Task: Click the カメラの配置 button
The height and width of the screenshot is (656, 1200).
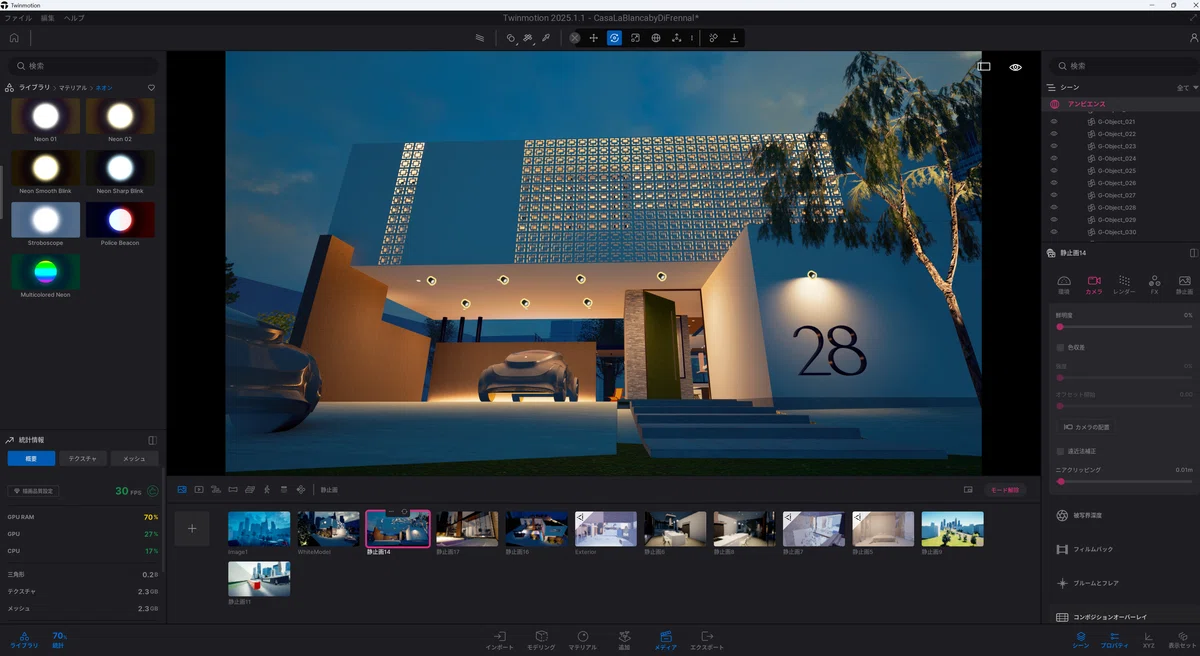Action: coord(1085,426)
